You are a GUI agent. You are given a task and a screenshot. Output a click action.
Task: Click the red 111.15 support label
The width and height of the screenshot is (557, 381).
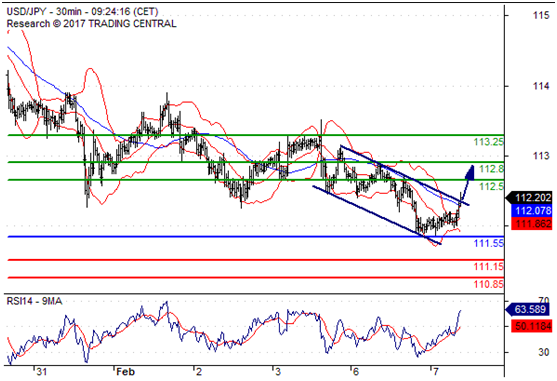[489, 266]
